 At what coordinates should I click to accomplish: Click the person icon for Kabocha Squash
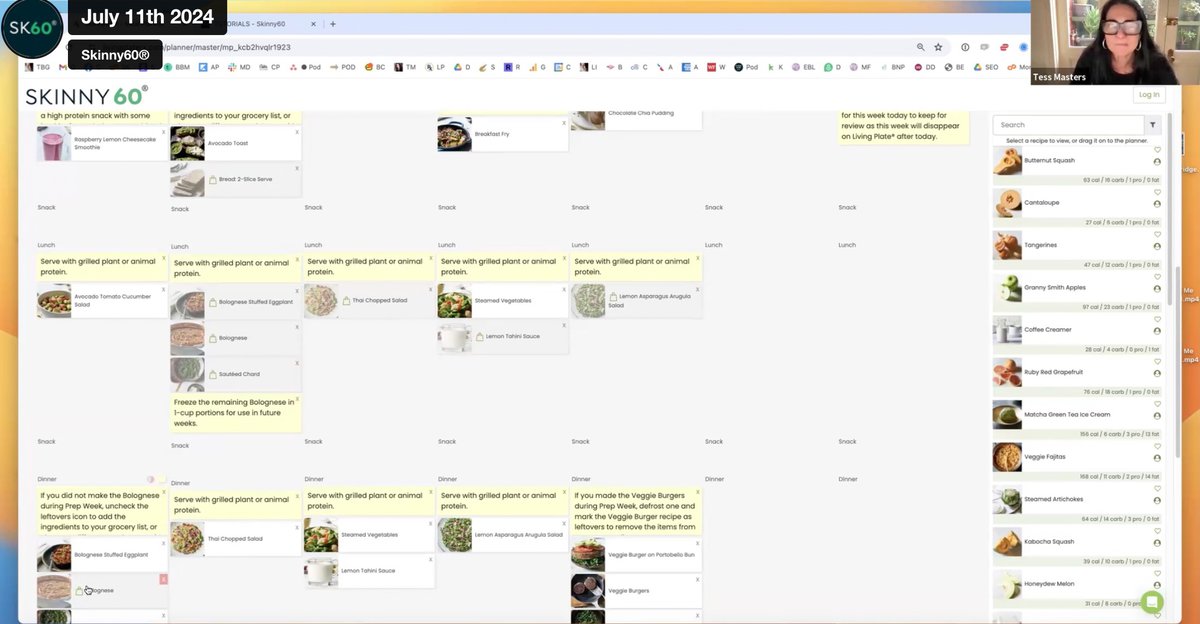[x=1157, y=543]
